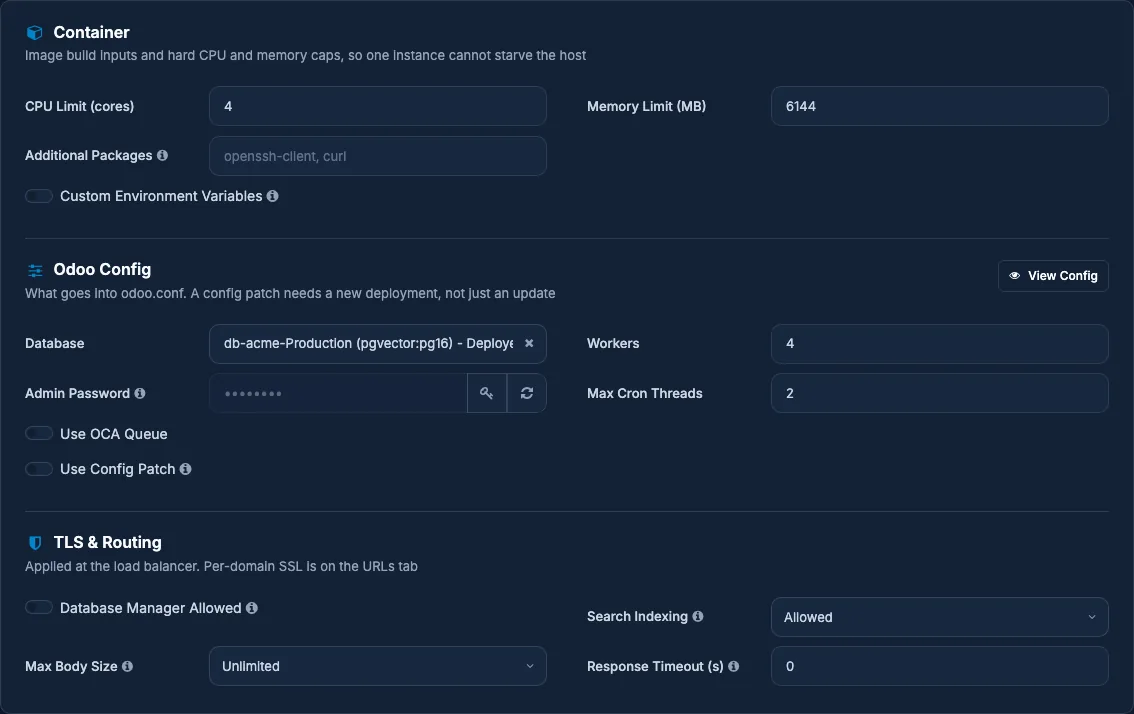Click the Odoo Config sliders icon
This screenshot has width=1134, height=714.
[35, 271]
